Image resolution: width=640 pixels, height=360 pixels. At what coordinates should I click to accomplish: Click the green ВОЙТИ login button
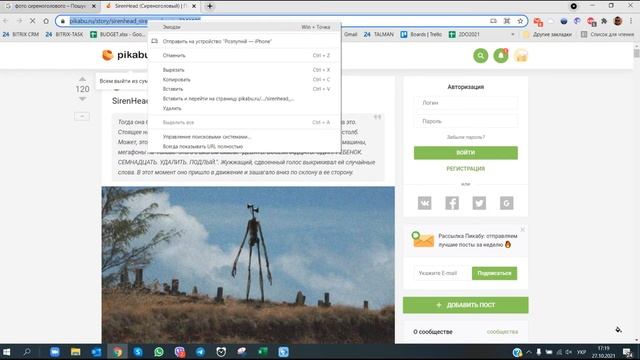[466, 153]
